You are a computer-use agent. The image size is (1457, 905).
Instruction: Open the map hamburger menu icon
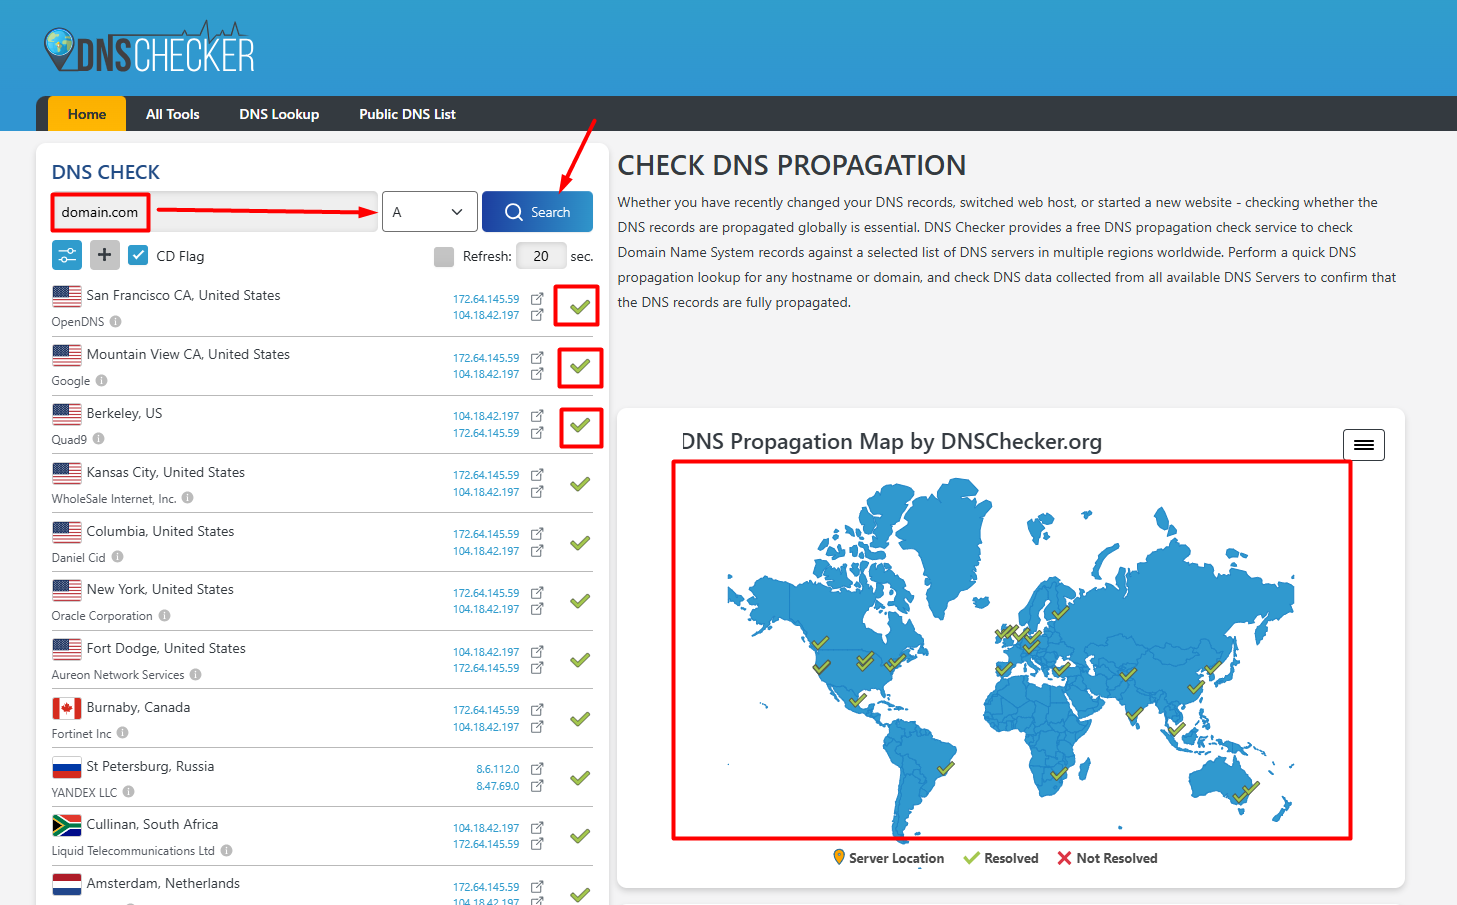1363,445
